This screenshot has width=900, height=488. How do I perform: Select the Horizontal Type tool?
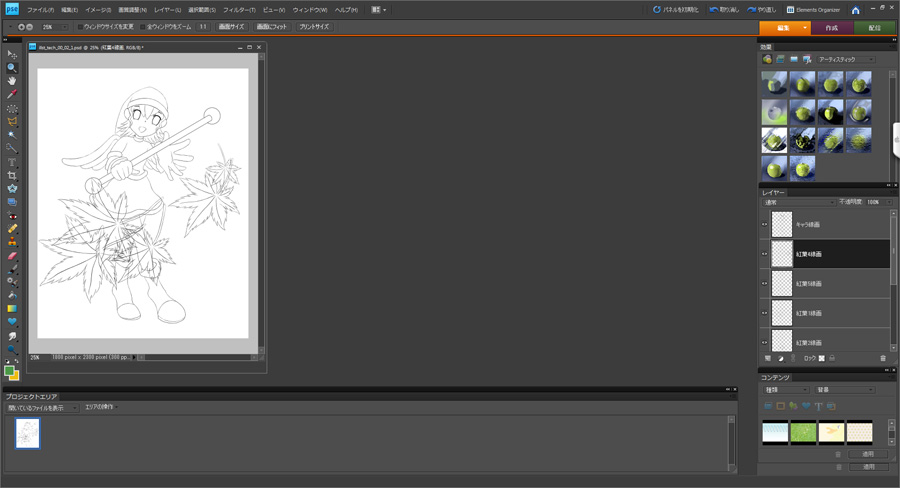pos(12,162)
